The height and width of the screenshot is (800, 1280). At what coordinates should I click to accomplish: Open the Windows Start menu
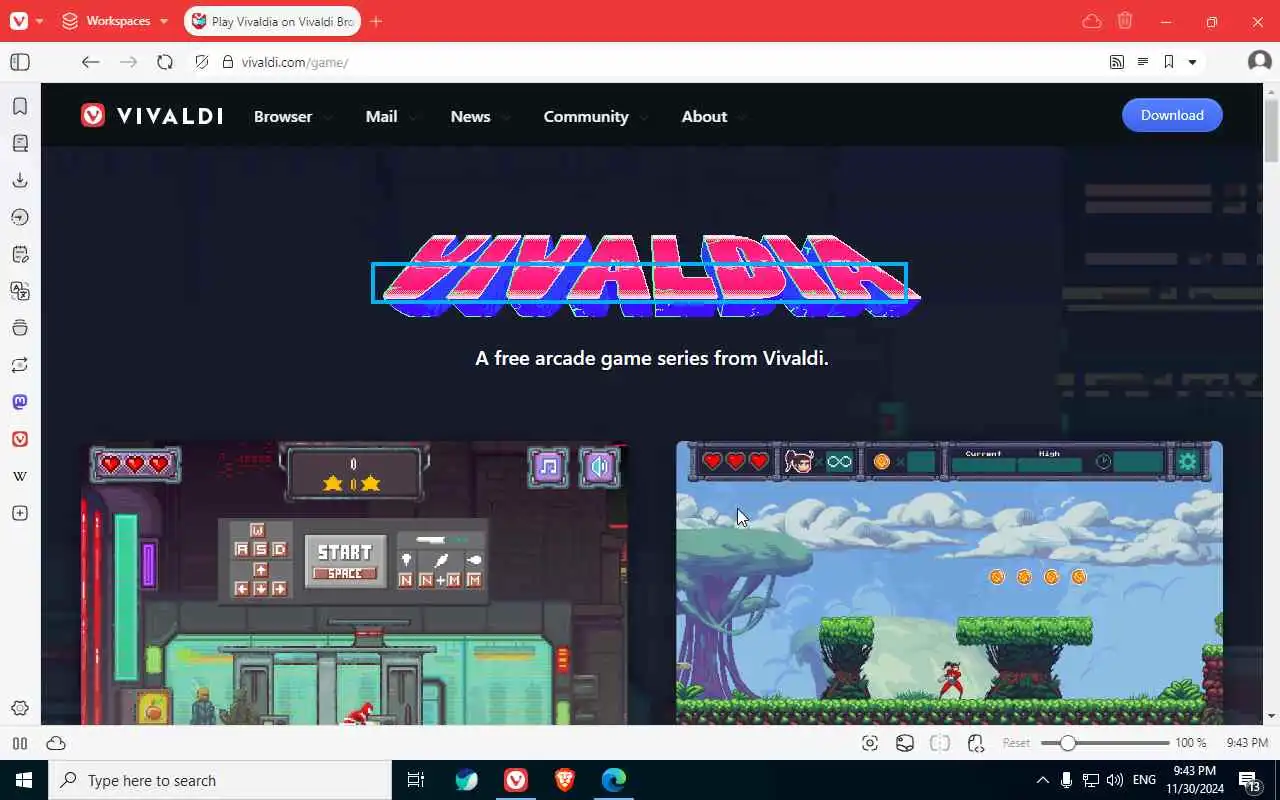click(24, 780)
